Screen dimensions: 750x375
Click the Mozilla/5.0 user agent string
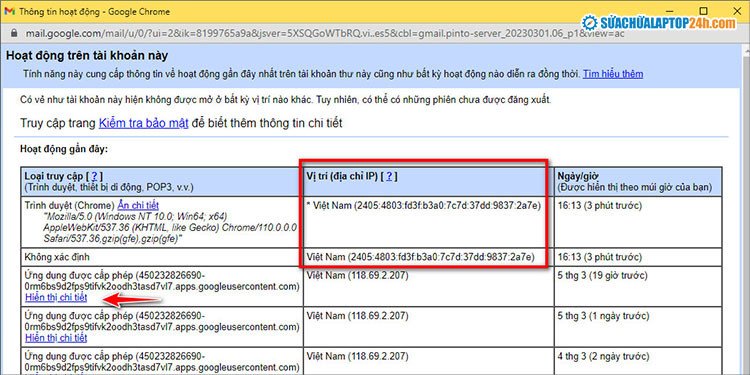(x=169, y=227)
